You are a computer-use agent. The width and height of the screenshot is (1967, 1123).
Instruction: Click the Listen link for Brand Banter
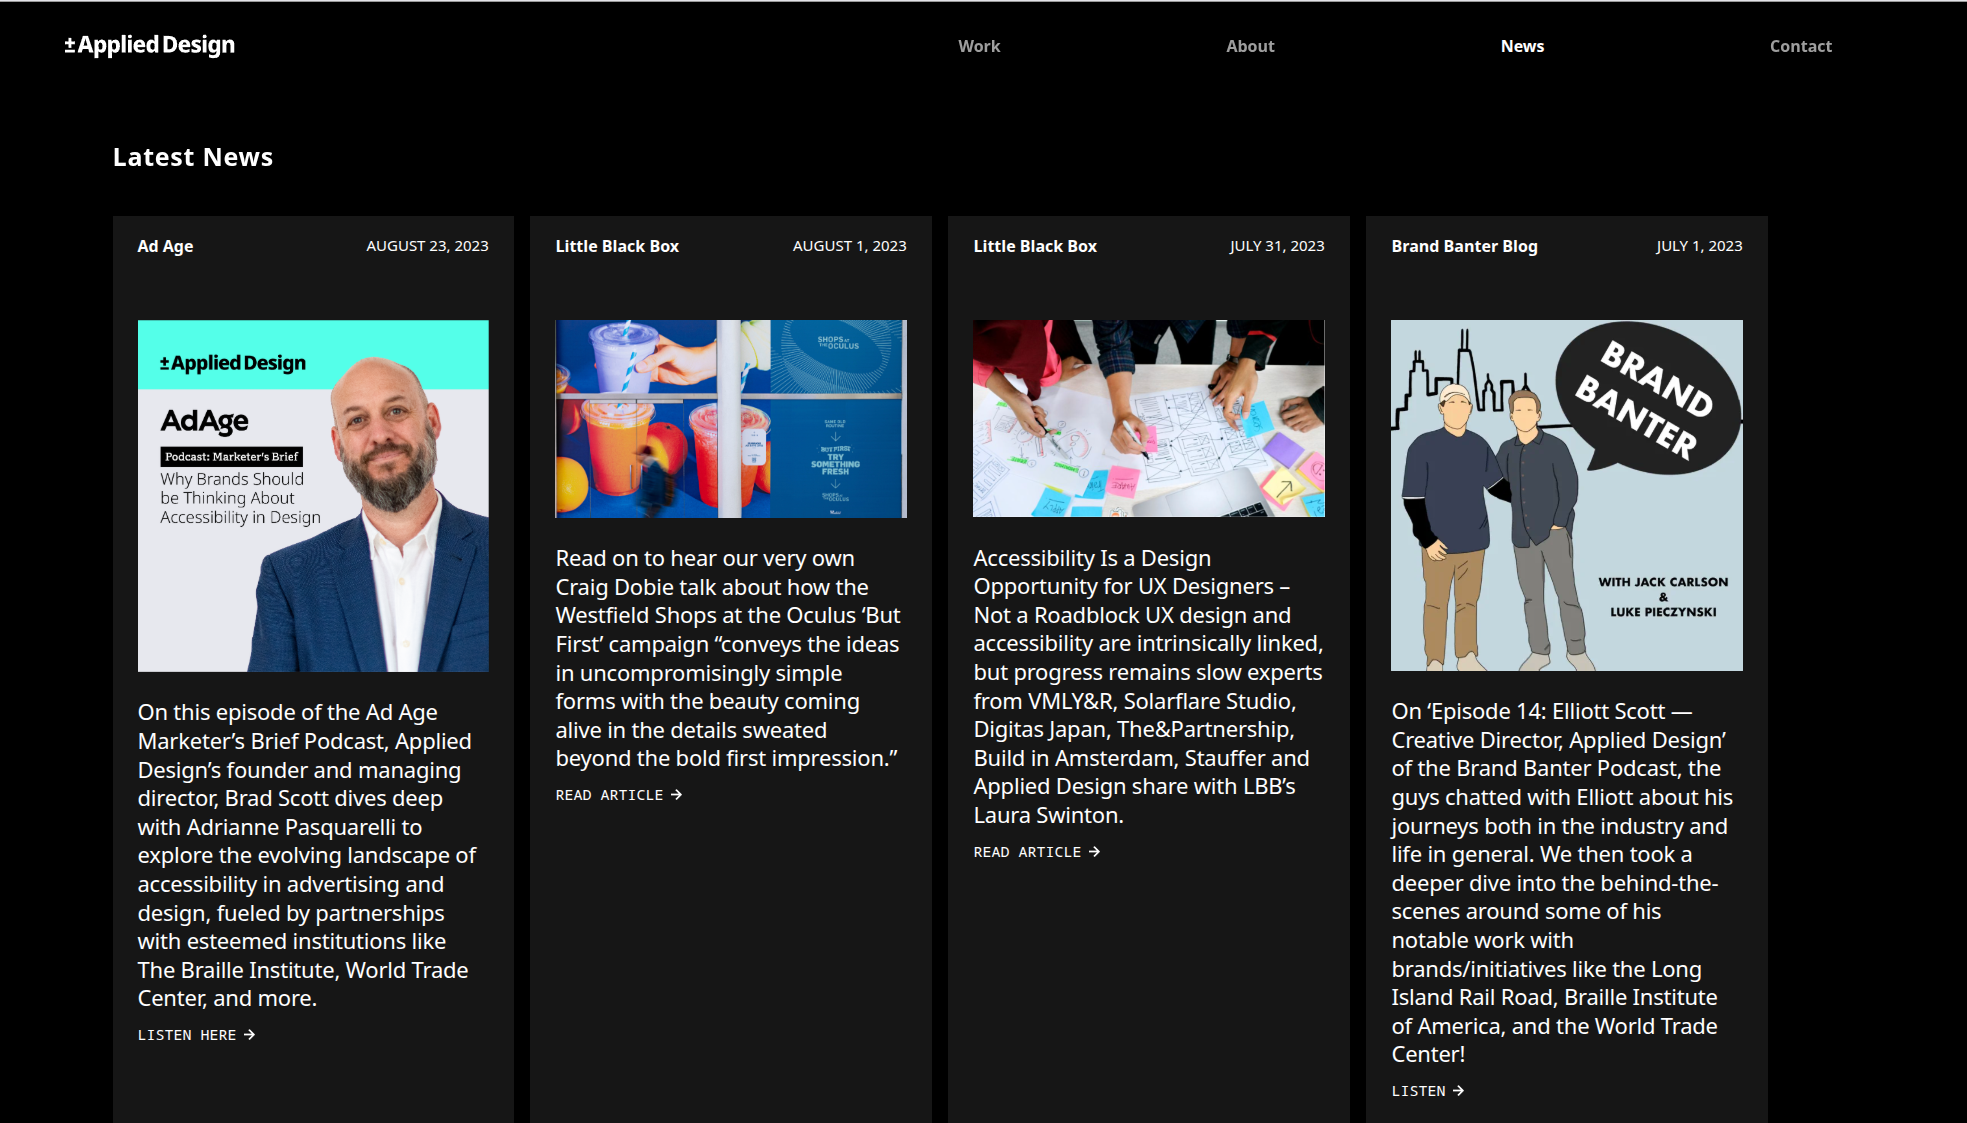point(1427,1091)
